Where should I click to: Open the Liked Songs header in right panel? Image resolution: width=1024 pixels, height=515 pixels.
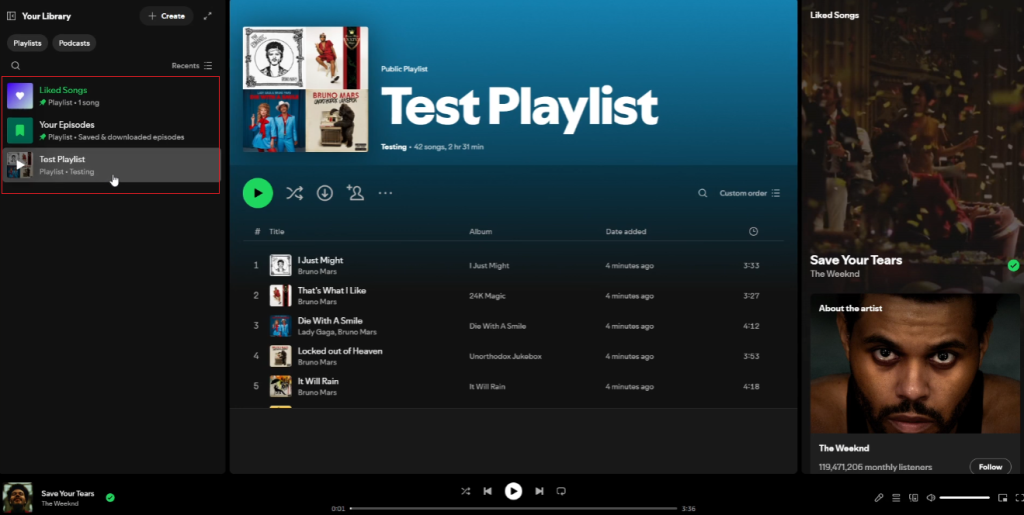(x=835, y=15)
